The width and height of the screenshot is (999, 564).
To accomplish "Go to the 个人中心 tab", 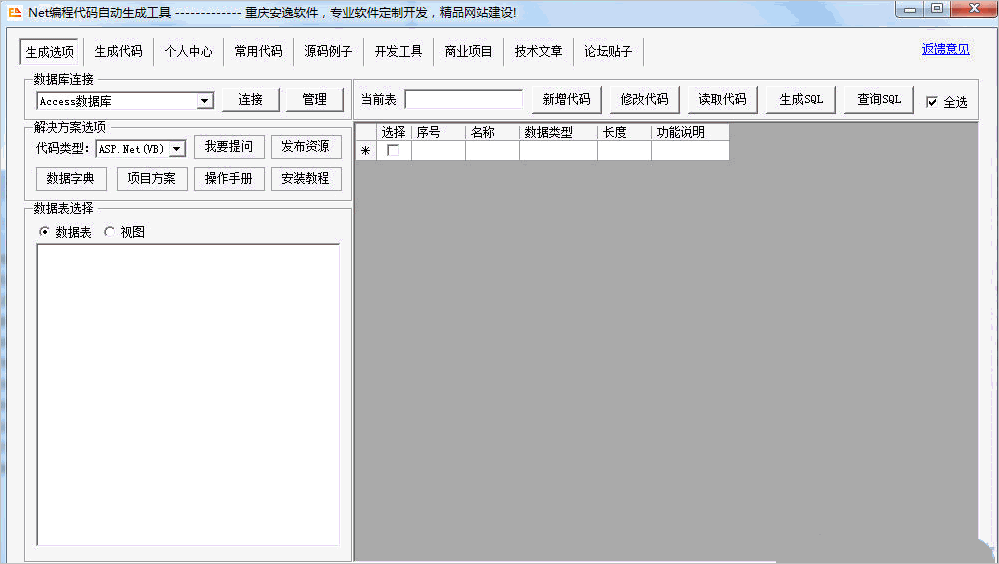I will [189, 52].
